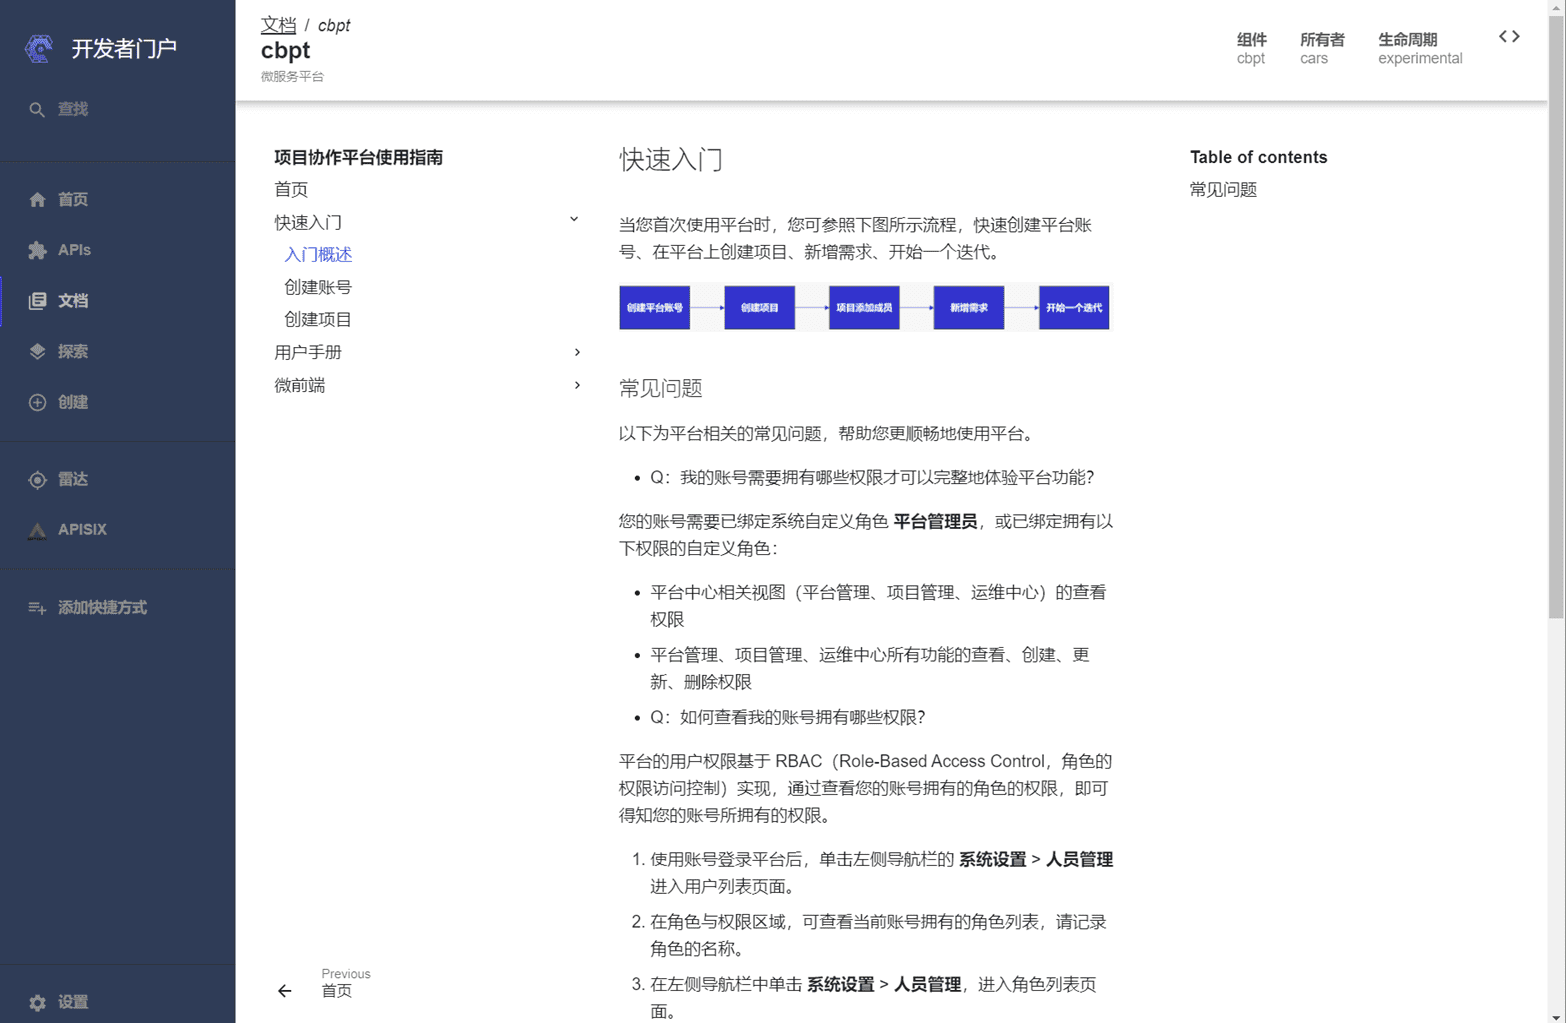Click the cars owner link in header
Image resolution: width=1566 pixels, height=1023 pixels.
coord(1314,59)
